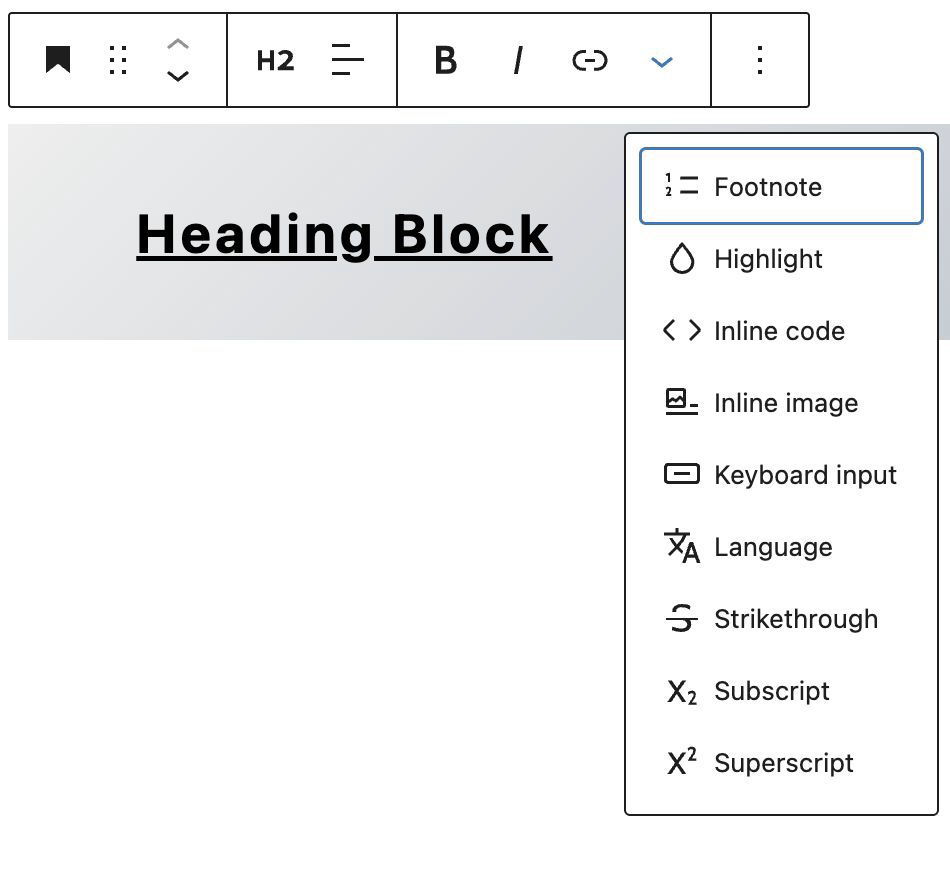Screen dimensions: 950x896
Task: Open the block options three-dot menu
Action: click(760, 60)
